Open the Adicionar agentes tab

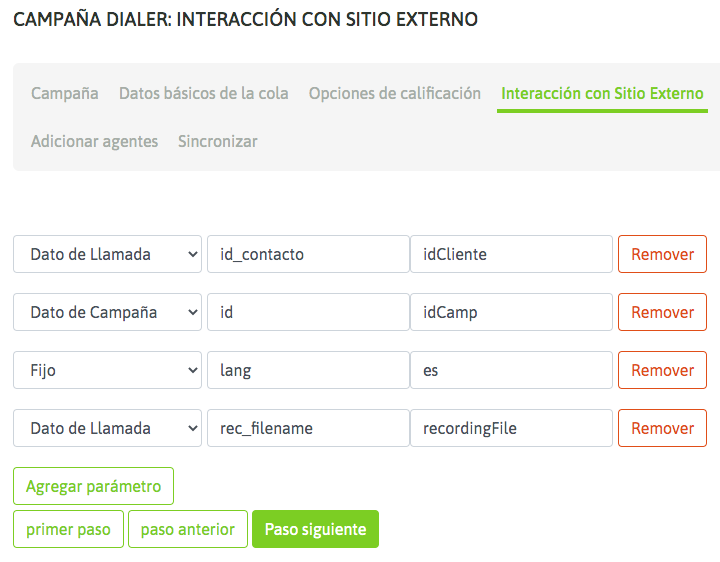pyautogui.click(x=94, y=141)
